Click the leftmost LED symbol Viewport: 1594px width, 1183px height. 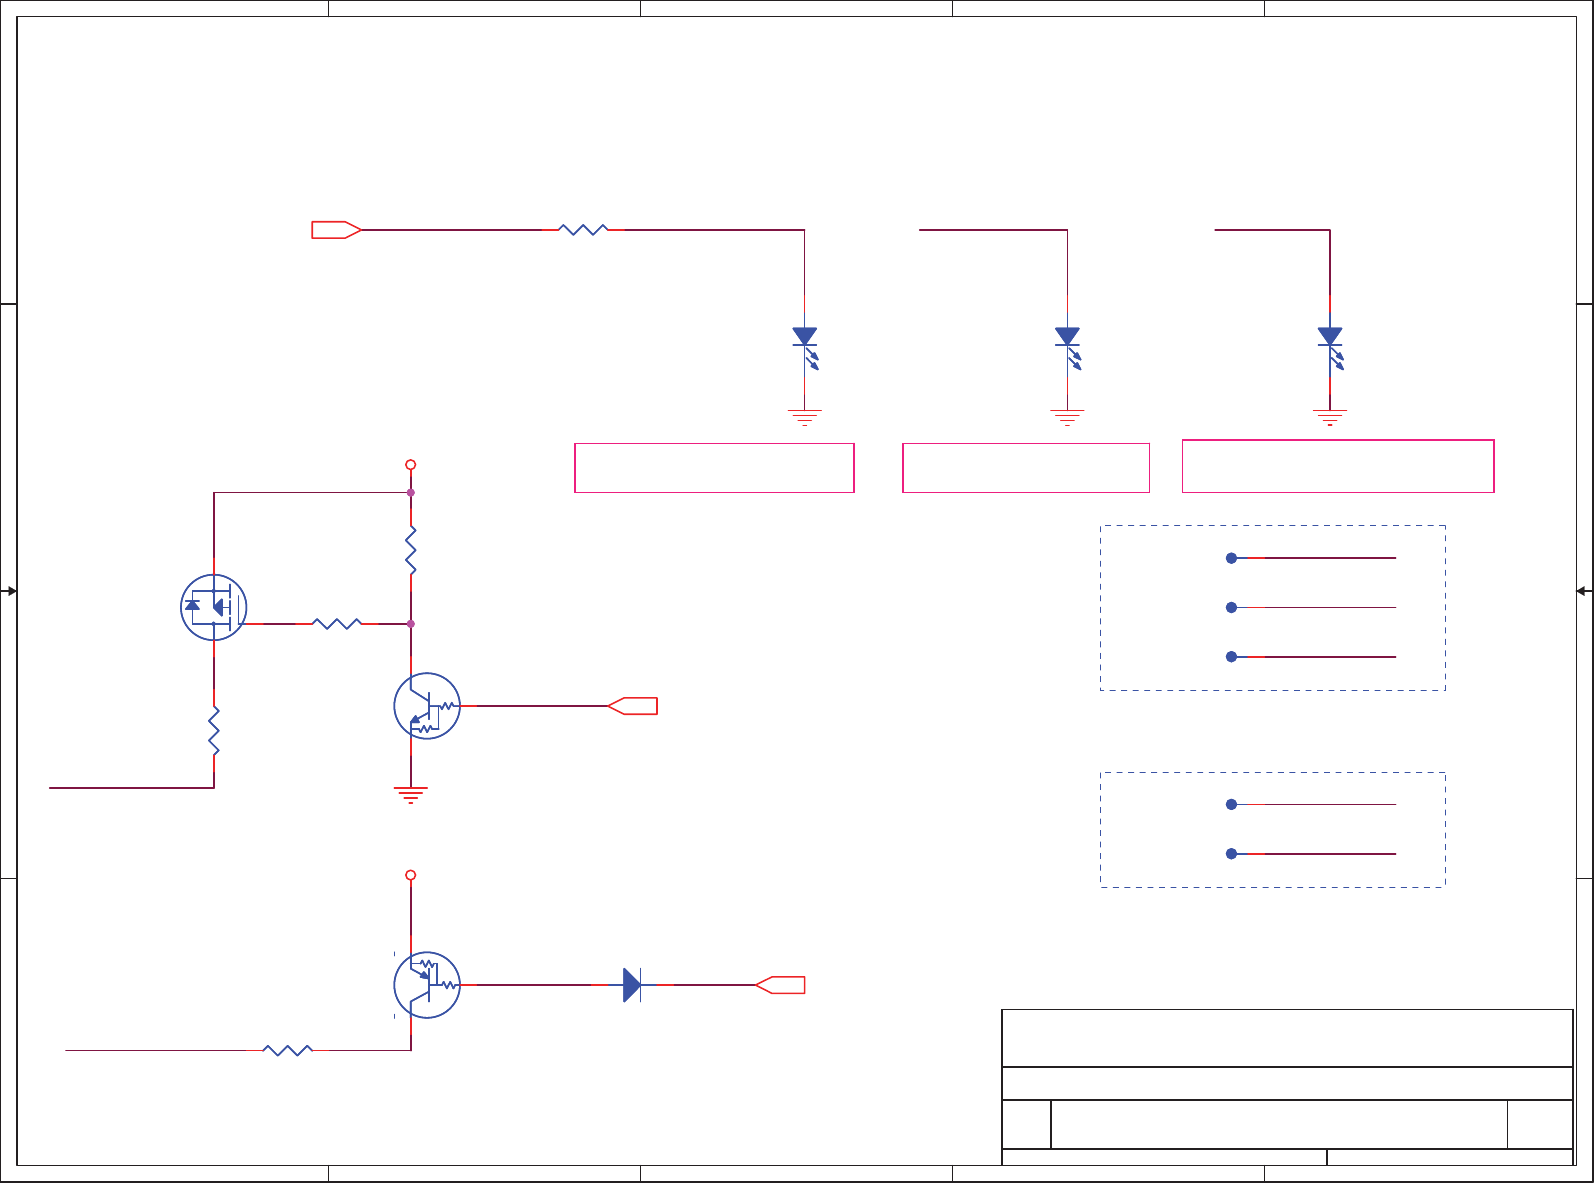click(x=806, y=348)
